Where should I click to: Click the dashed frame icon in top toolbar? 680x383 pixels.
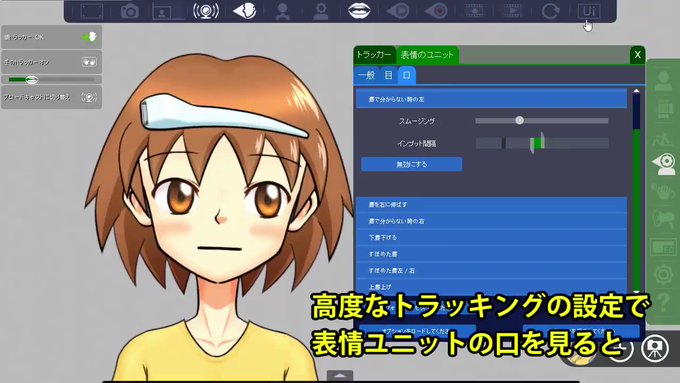click(x=92, y=11)
